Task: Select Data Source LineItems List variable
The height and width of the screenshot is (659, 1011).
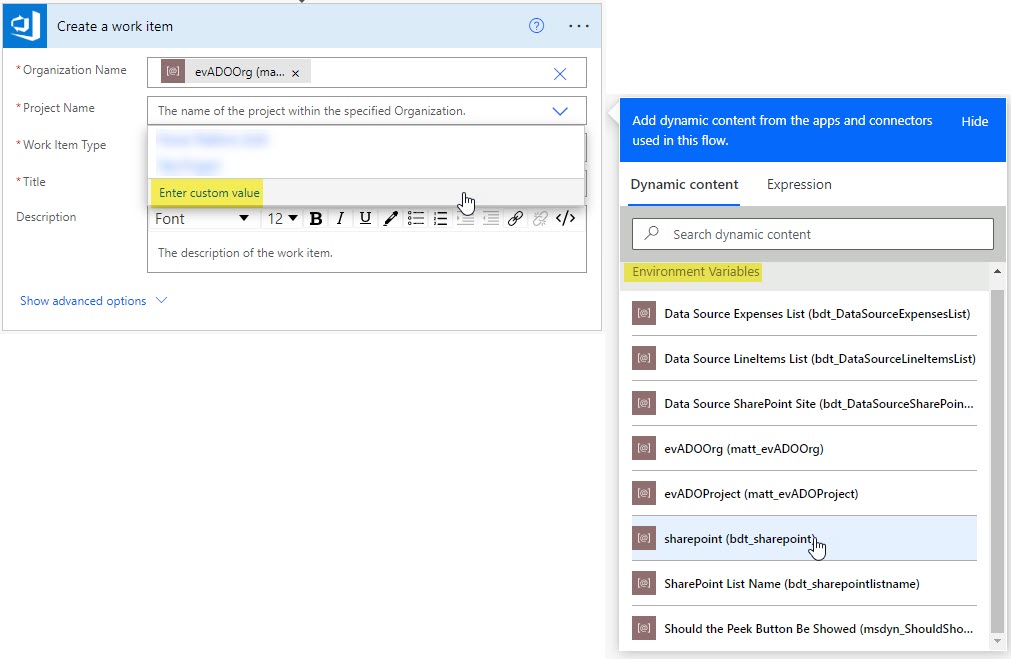Action: [804, 359]
